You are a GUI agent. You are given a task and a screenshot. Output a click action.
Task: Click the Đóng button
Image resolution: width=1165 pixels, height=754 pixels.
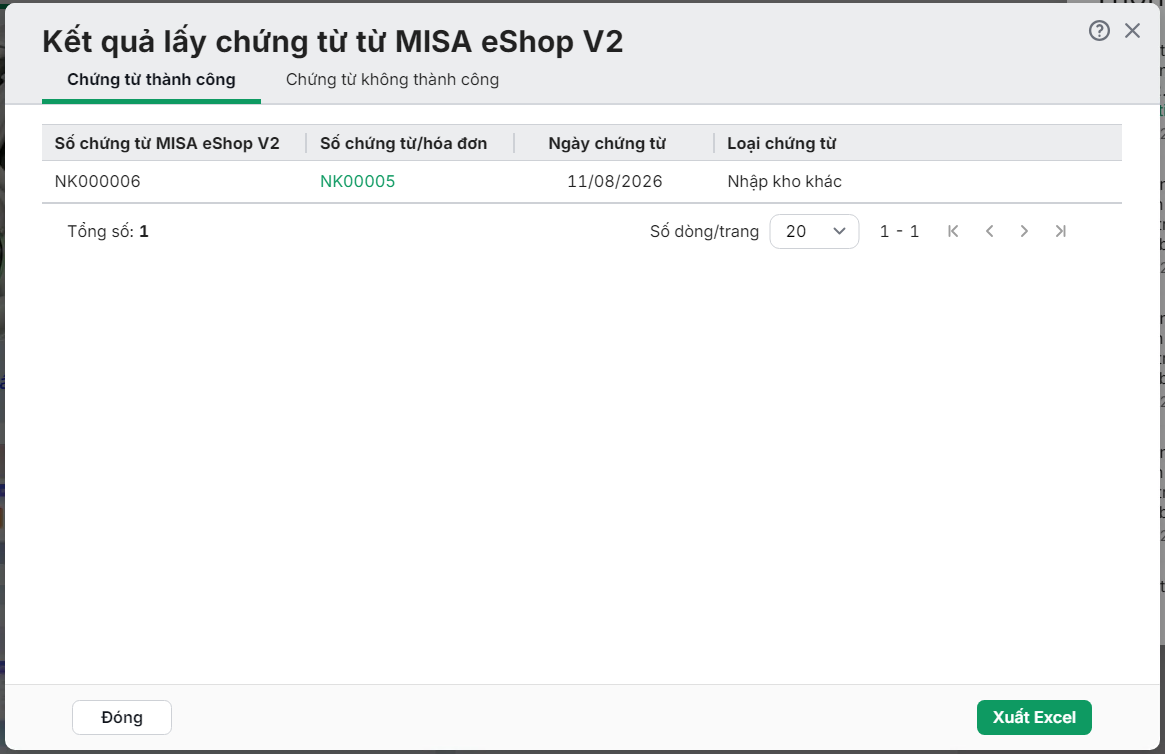[122, 718]
